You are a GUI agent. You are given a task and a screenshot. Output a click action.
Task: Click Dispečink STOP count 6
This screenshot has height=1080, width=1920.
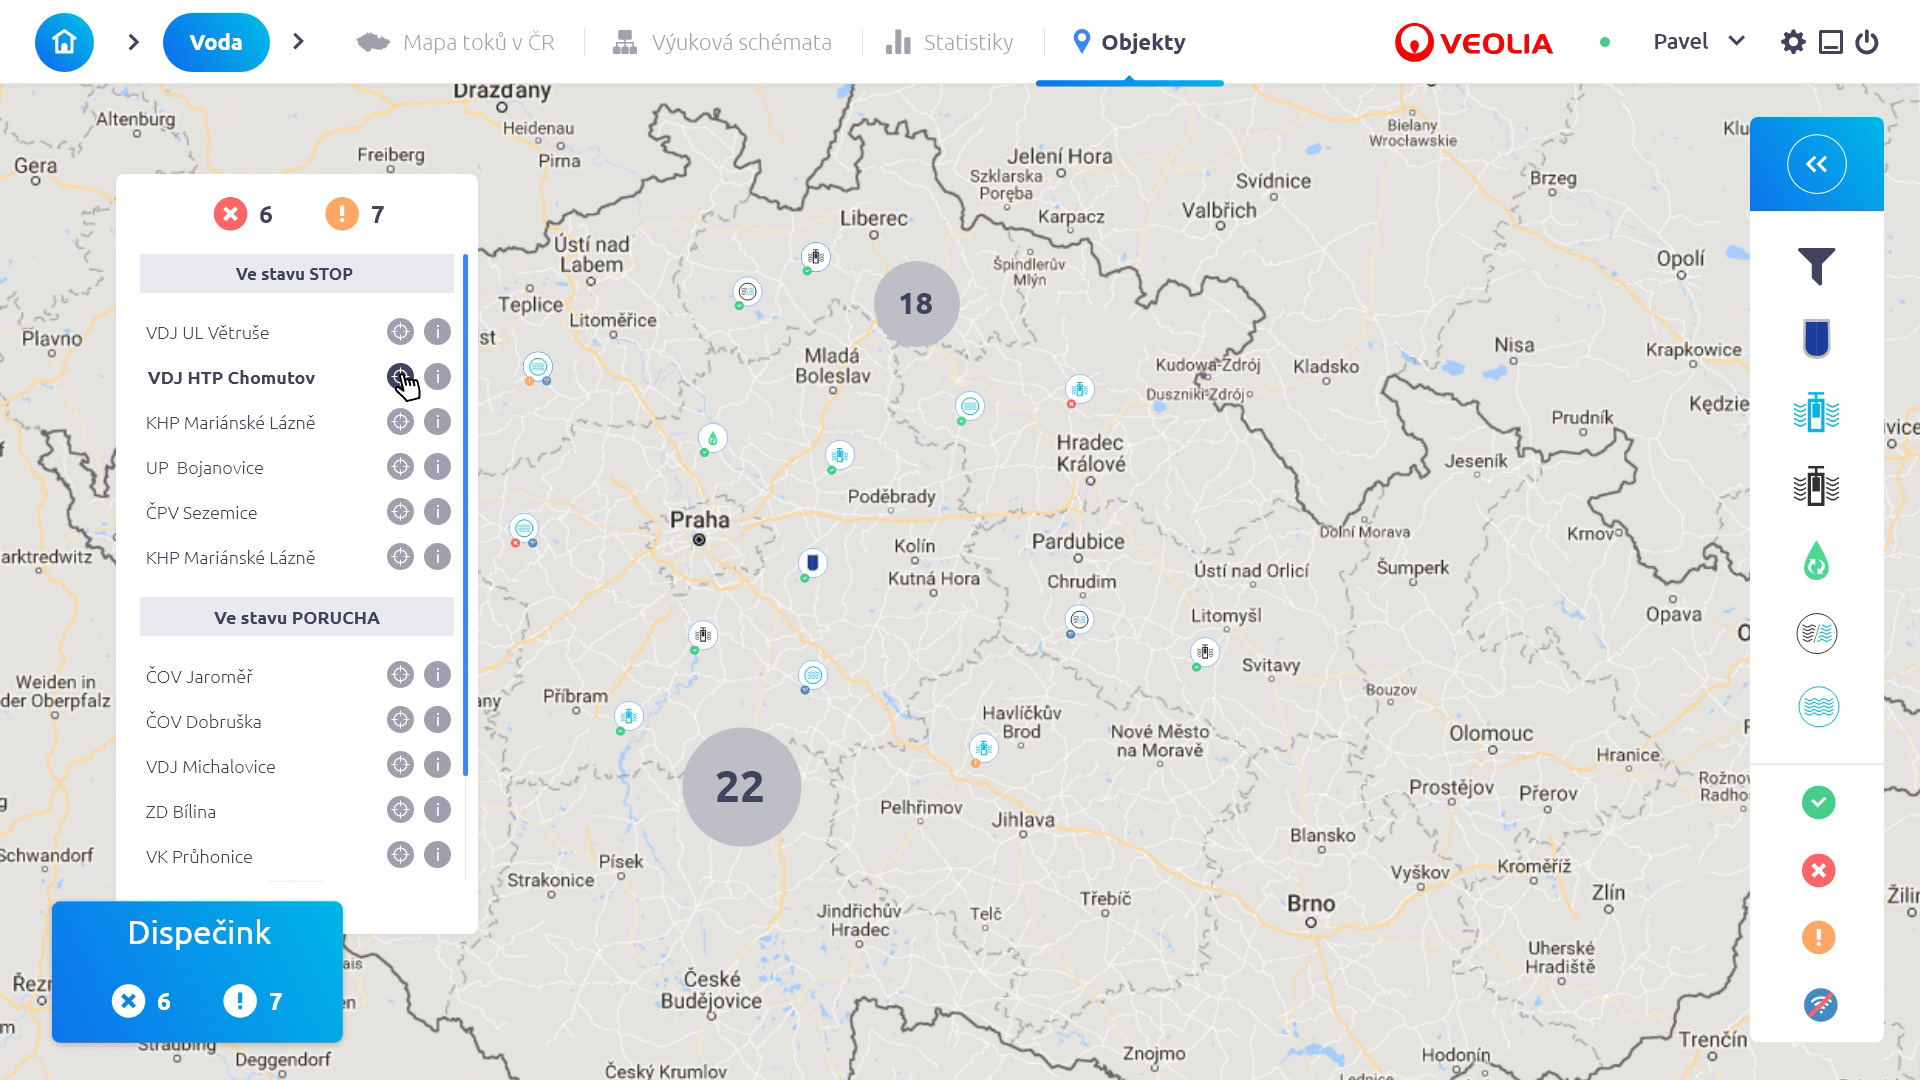point(141,1001)
